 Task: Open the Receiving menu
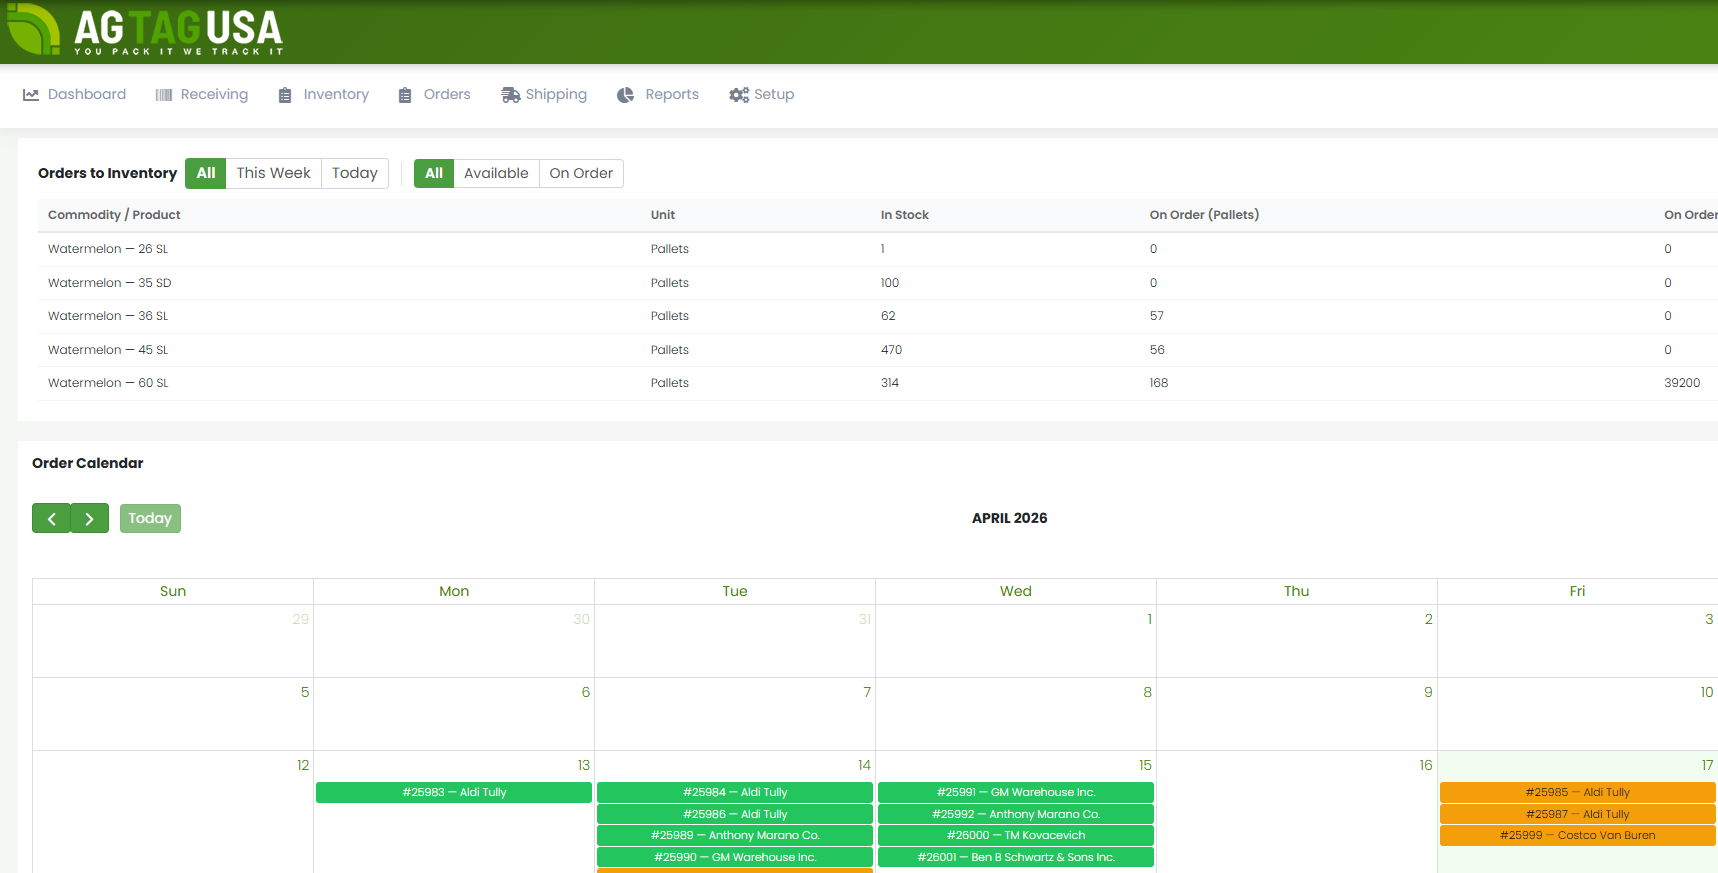point(202,95)
